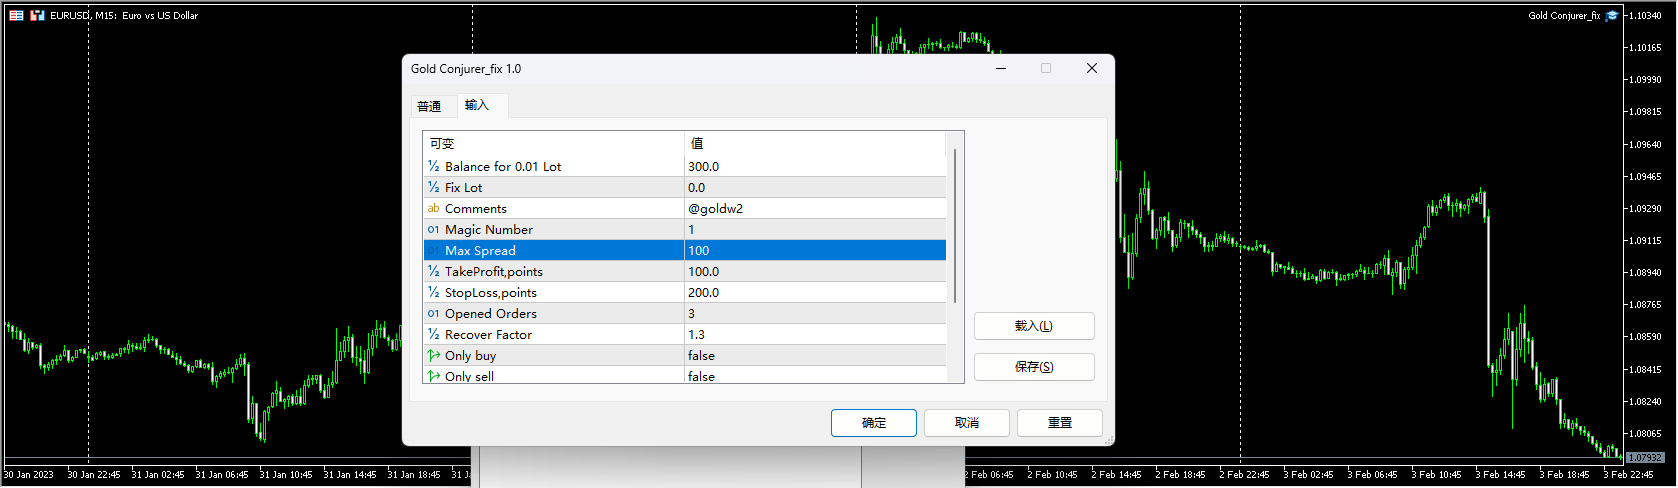Screen dimensions: 1678x488
Task: Load settings with the 载入(L) button
Action: click(x=1033, y=326)
